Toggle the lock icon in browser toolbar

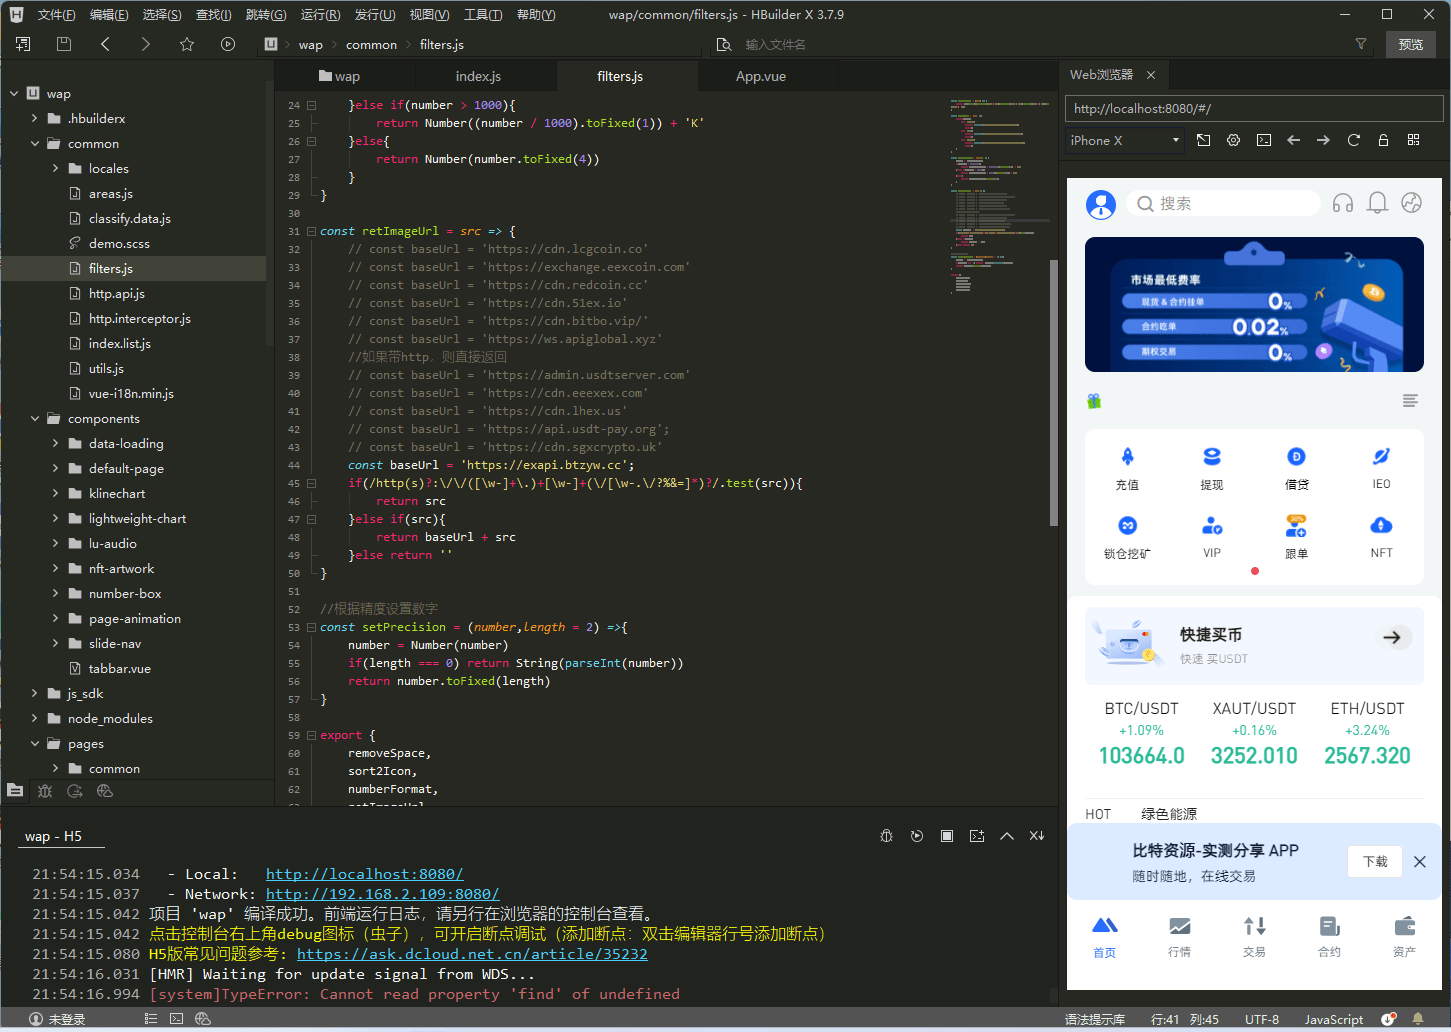point(1383,140)
